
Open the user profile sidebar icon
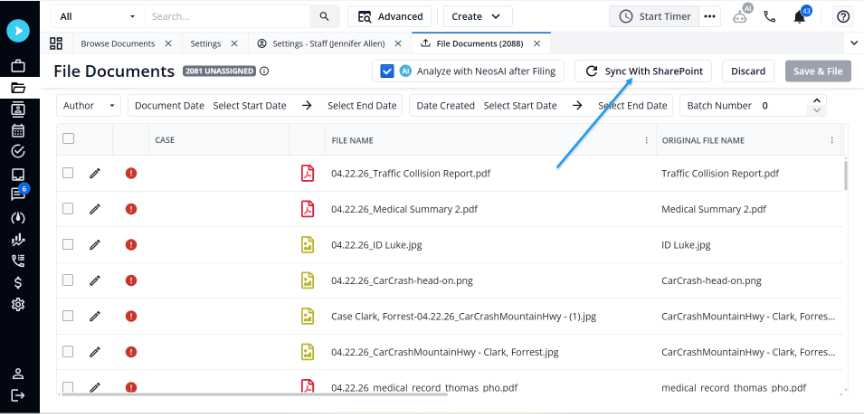coord(18,374)
